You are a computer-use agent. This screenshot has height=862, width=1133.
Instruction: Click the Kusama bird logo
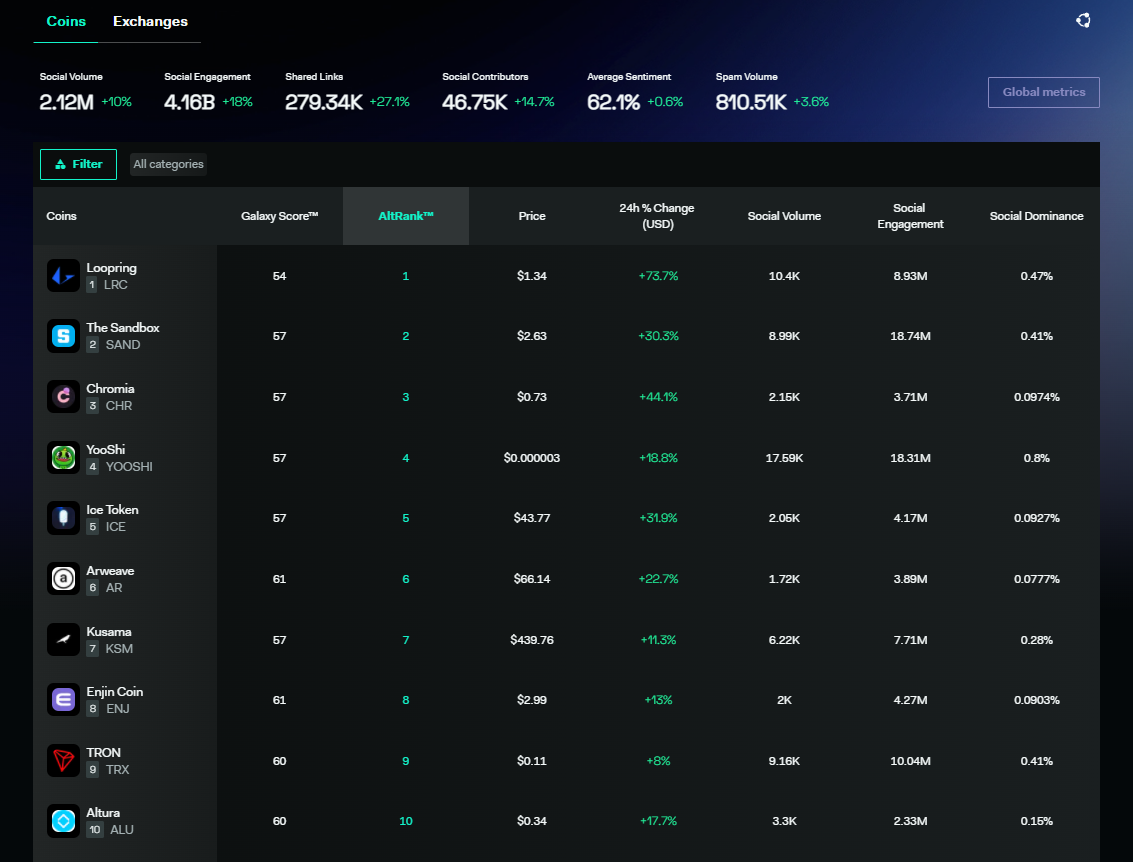coord(63,639)
